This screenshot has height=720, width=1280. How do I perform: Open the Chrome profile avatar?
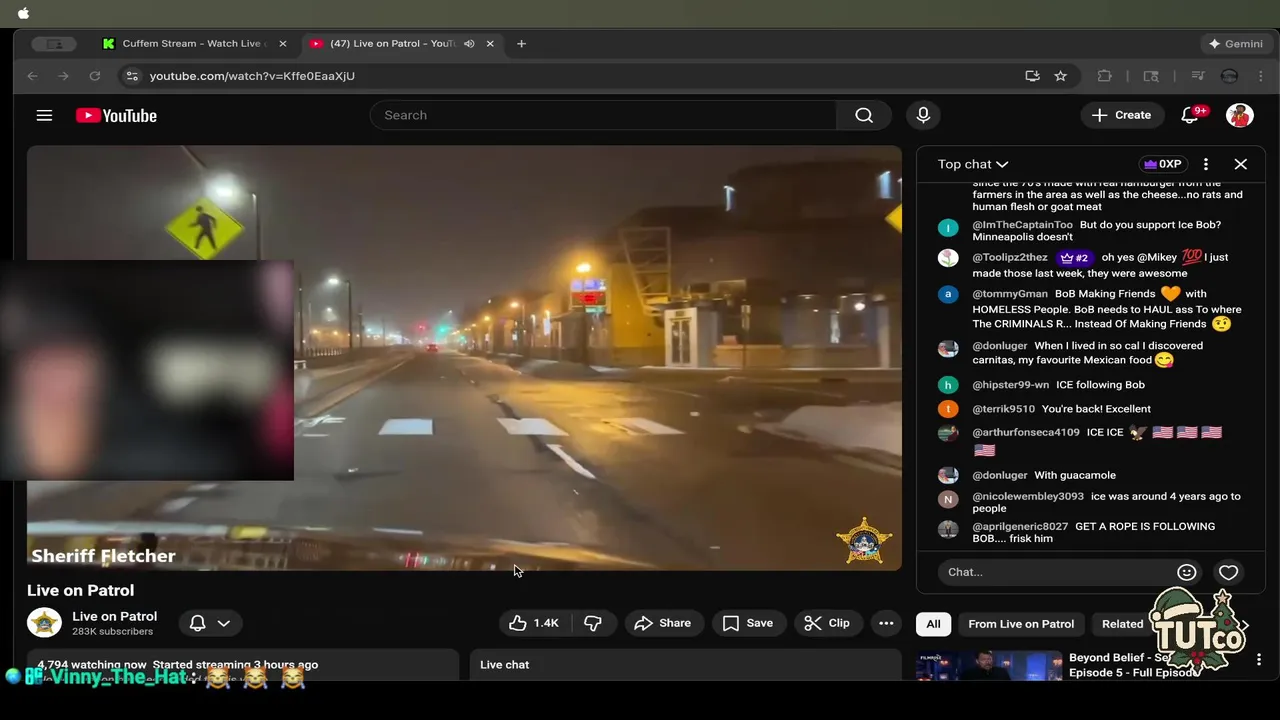(x=1230, y=76)
